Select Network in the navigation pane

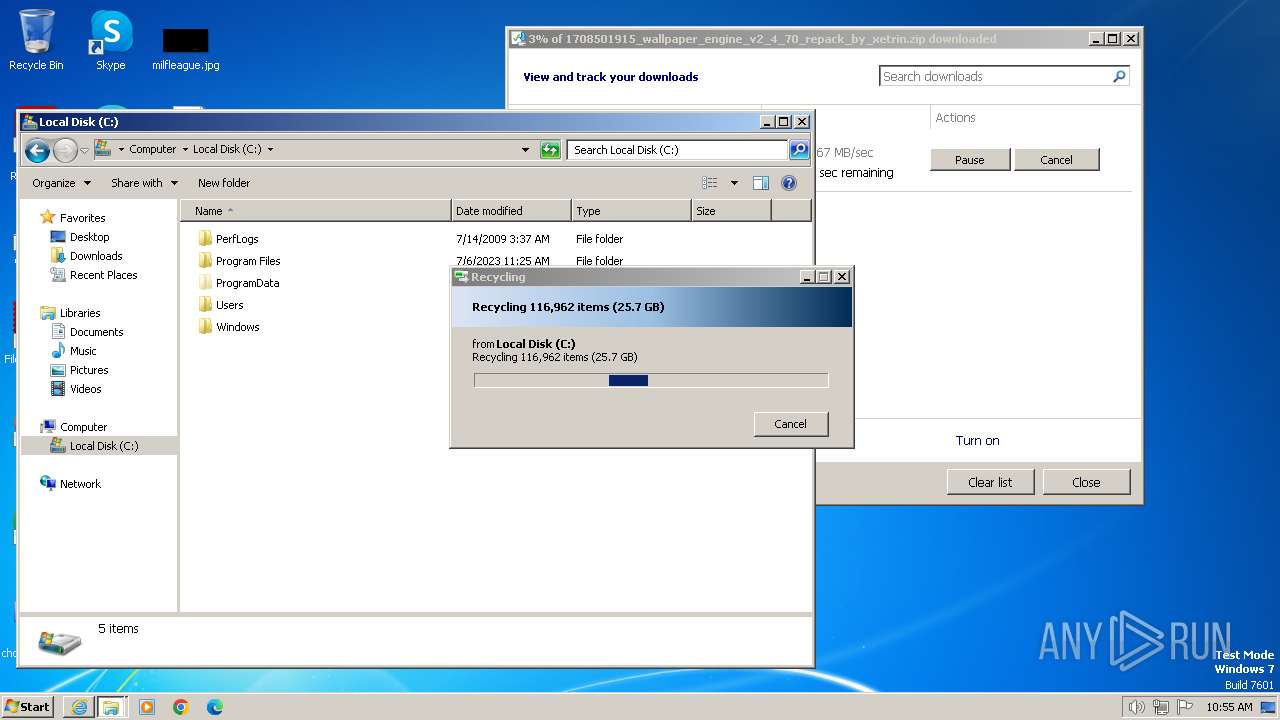point(80,484)
